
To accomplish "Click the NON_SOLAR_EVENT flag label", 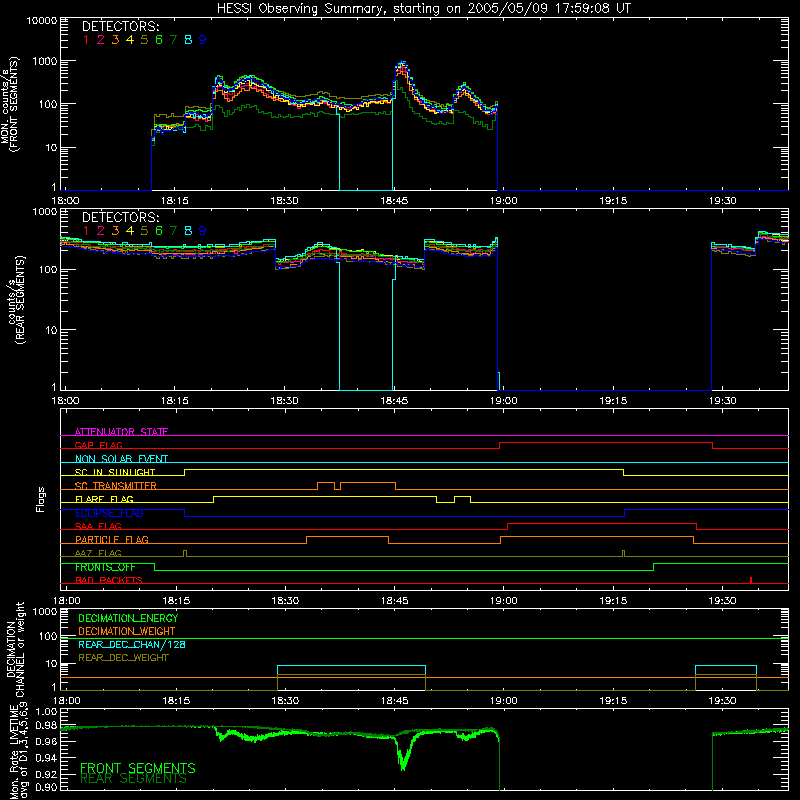I will tap(121, 459).
